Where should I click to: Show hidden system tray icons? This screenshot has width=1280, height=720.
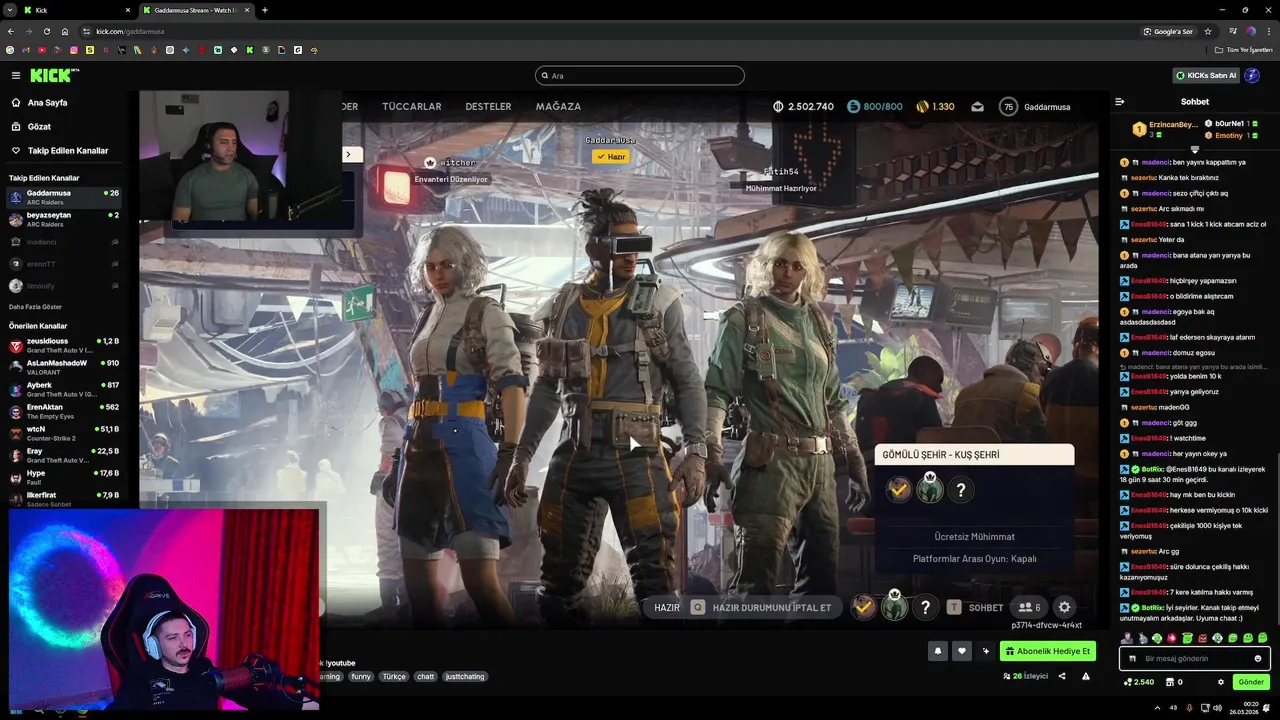1158,707
